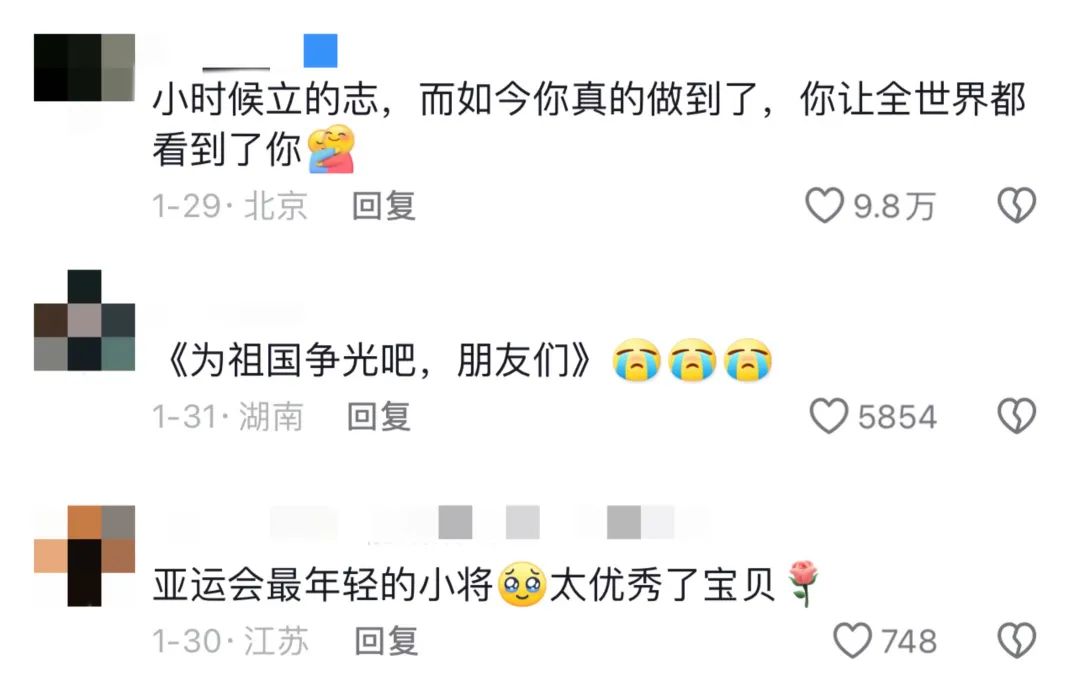
Task: Select the comment text 小时候立的志
Action: [265, 99]
